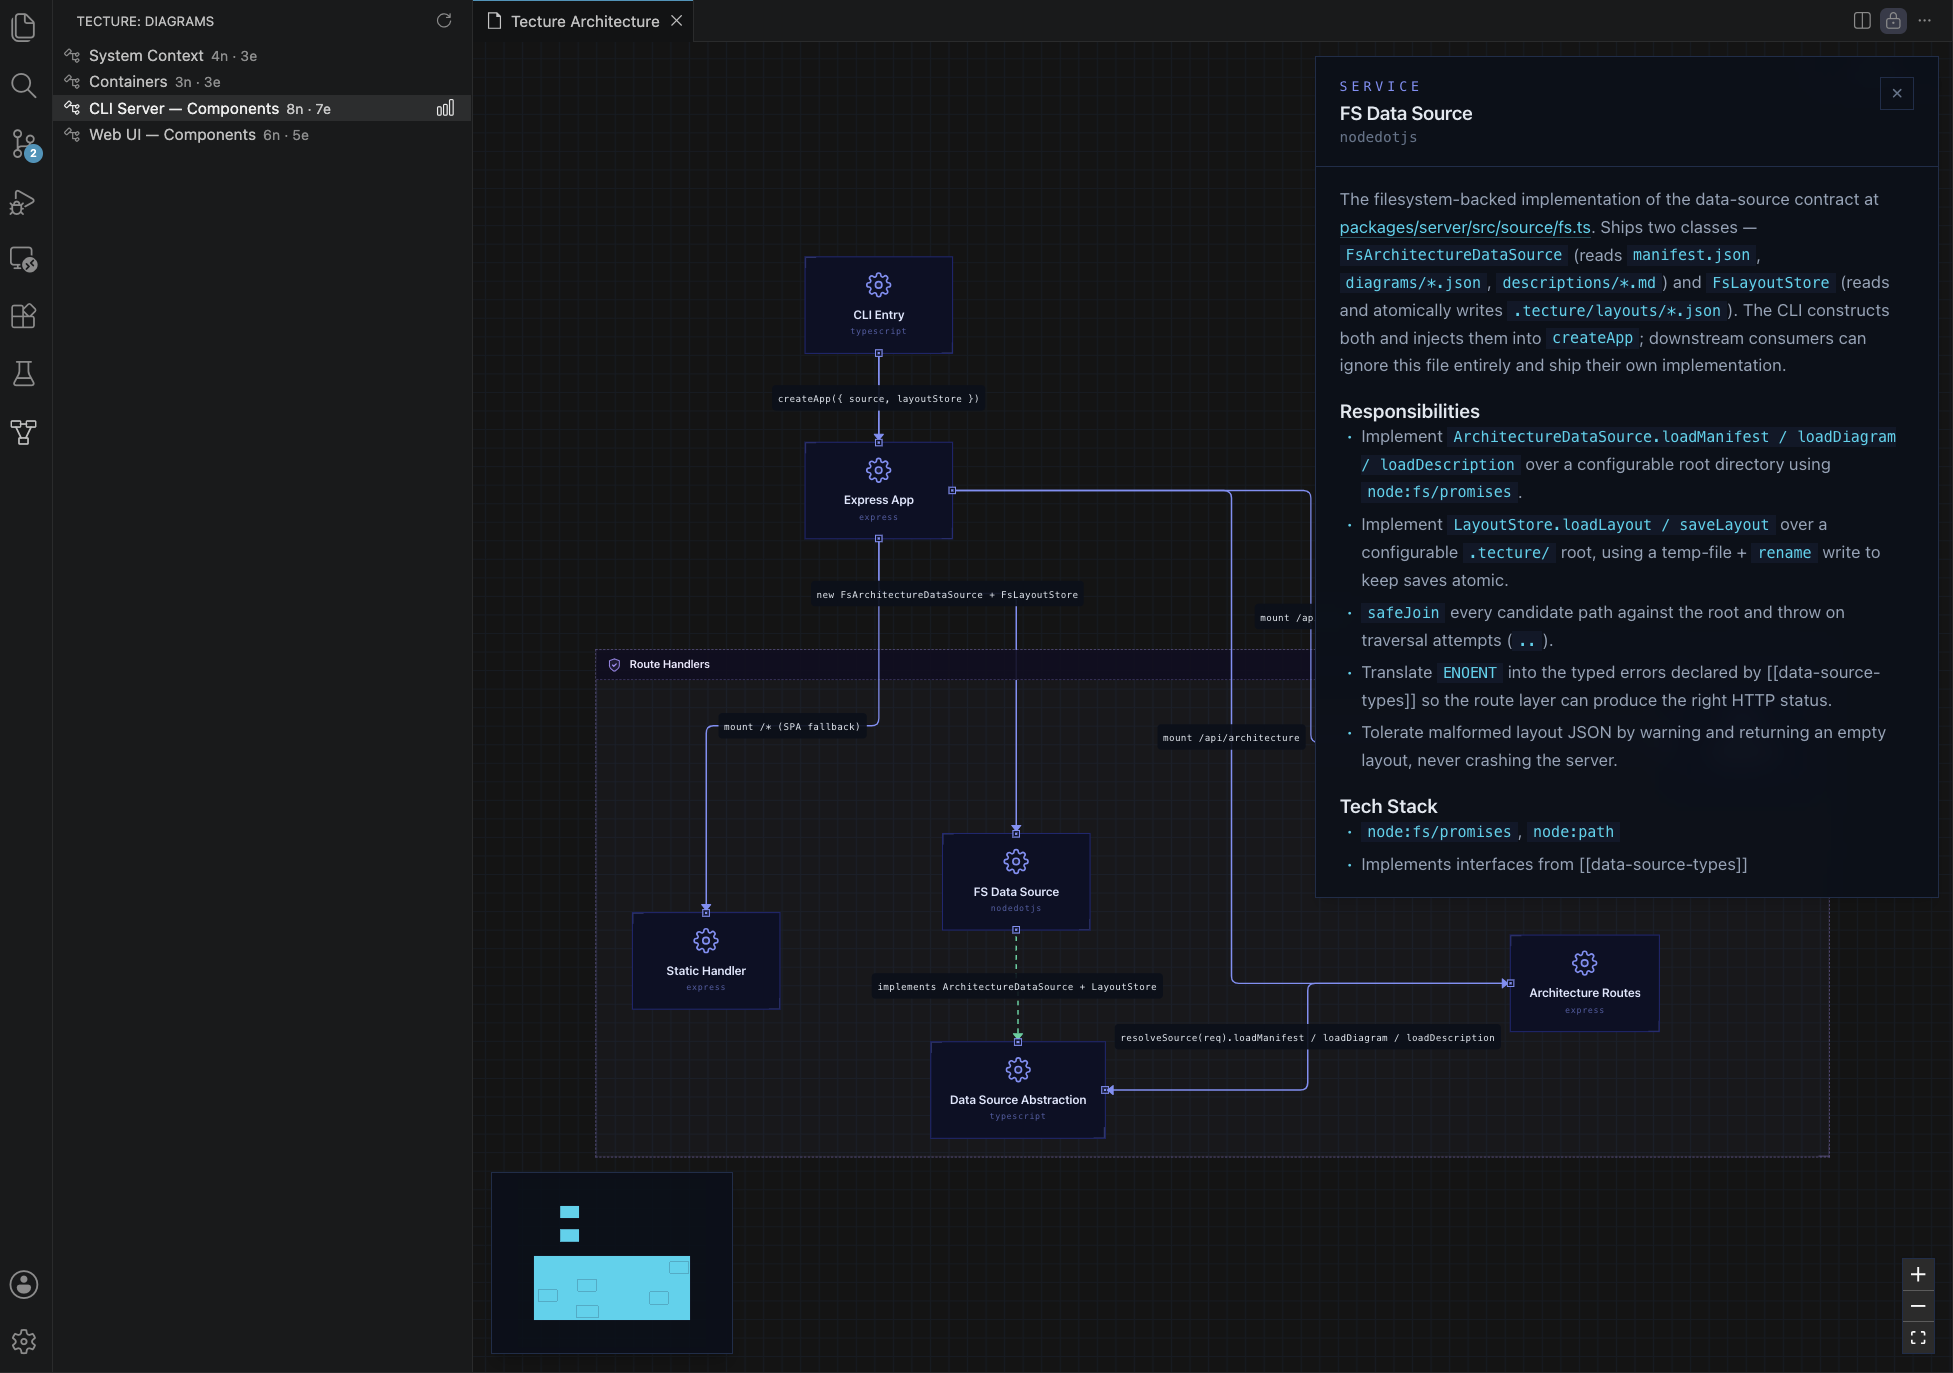Open the Remote Explorer view icon
This screenshot has height=1373, width=1953.
[23, 259]
